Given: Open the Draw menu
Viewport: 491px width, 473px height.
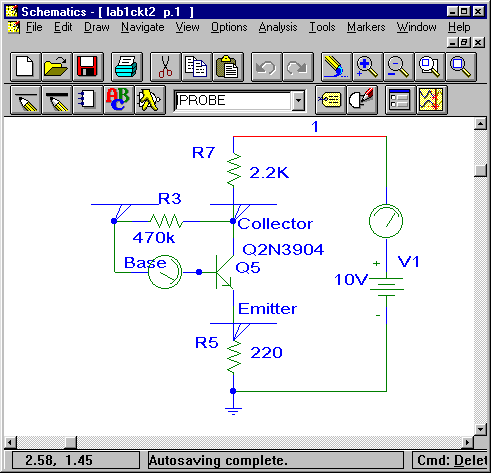Looking at the screenshot, I should coord(96,27).
